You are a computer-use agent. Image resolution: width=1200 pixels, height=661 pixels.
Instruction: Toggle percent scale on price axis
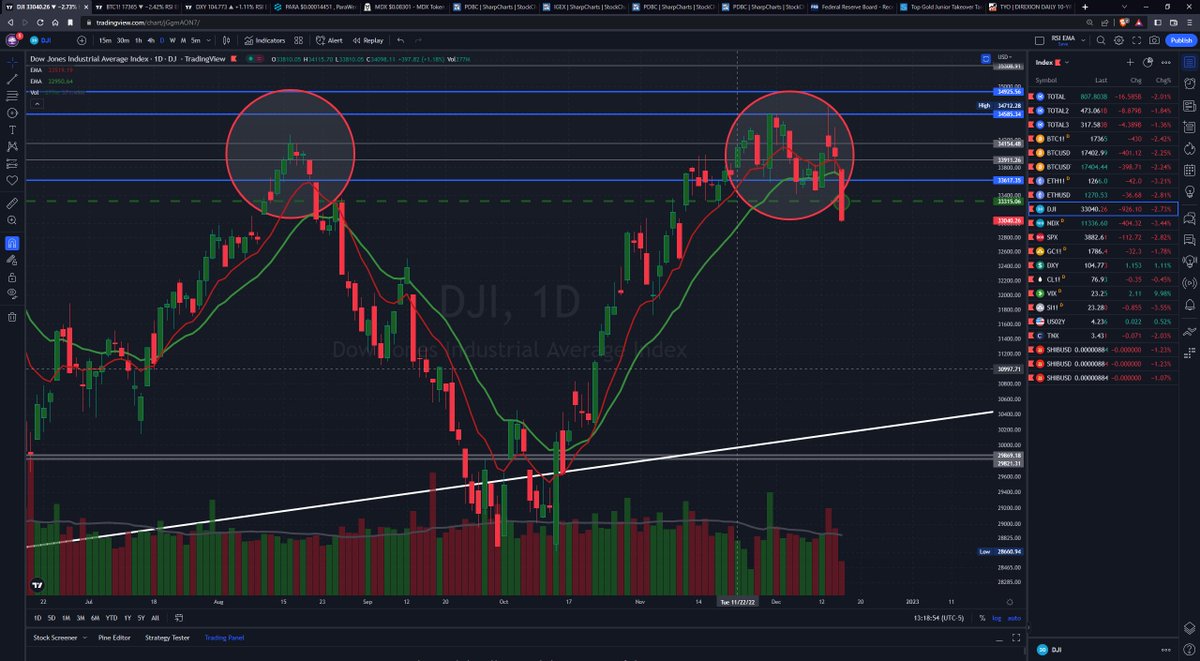982,618
